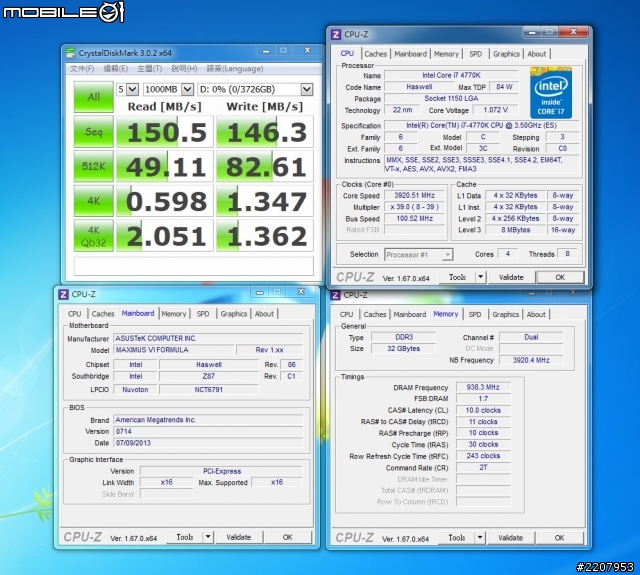Viewport: 640px width, 575px height.
Task: Switch to Caches tab in top-right CPU-Z
Action: click(376, 54)
